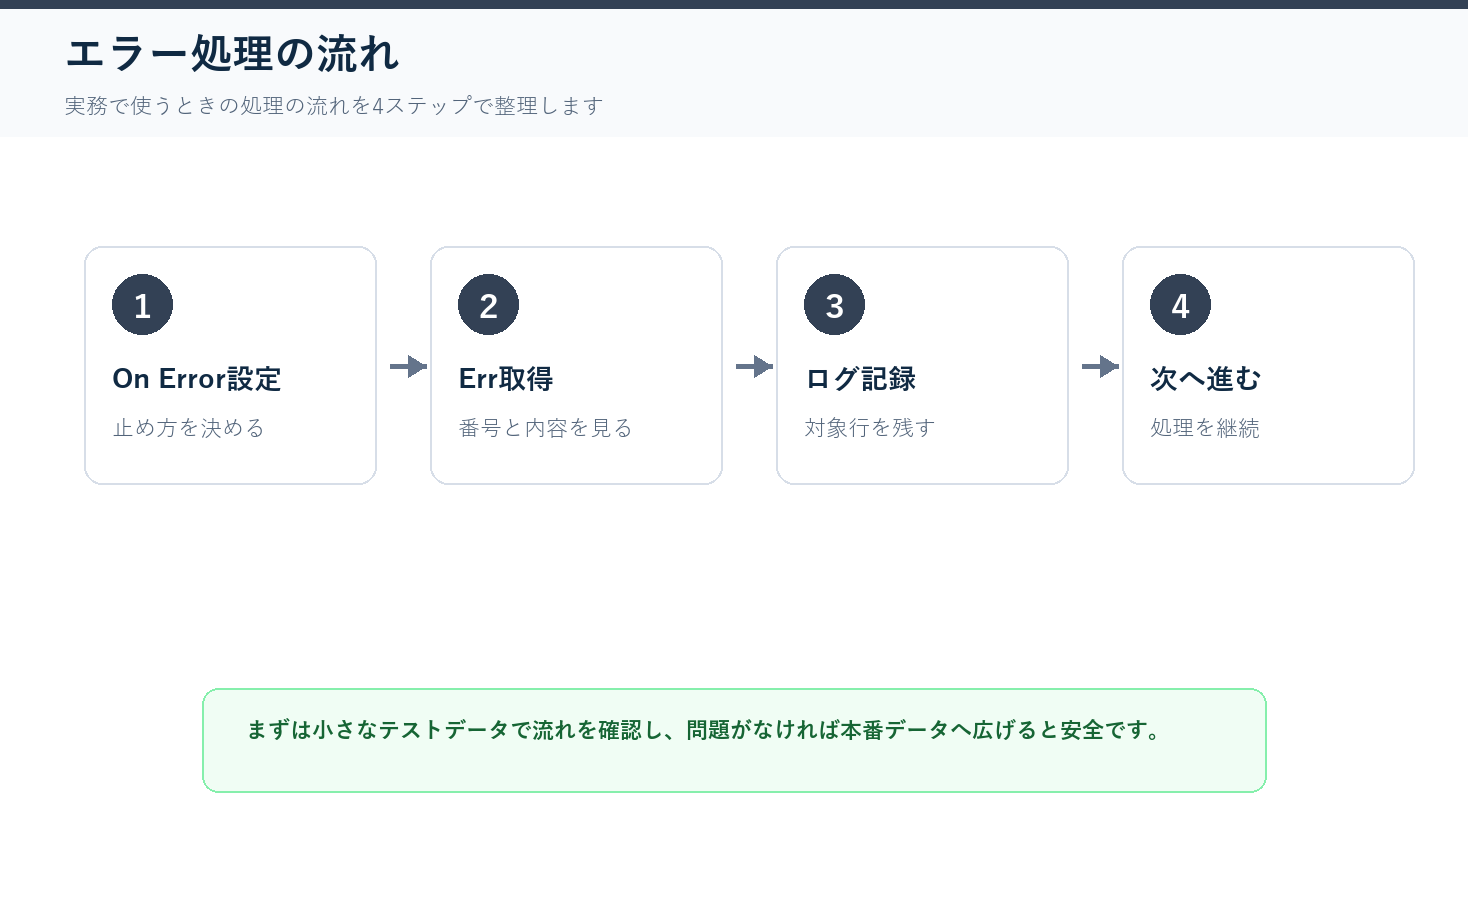1468x900 pixels.
Task: Click the step 3 number circle
Action: click(x=834, y=305)
